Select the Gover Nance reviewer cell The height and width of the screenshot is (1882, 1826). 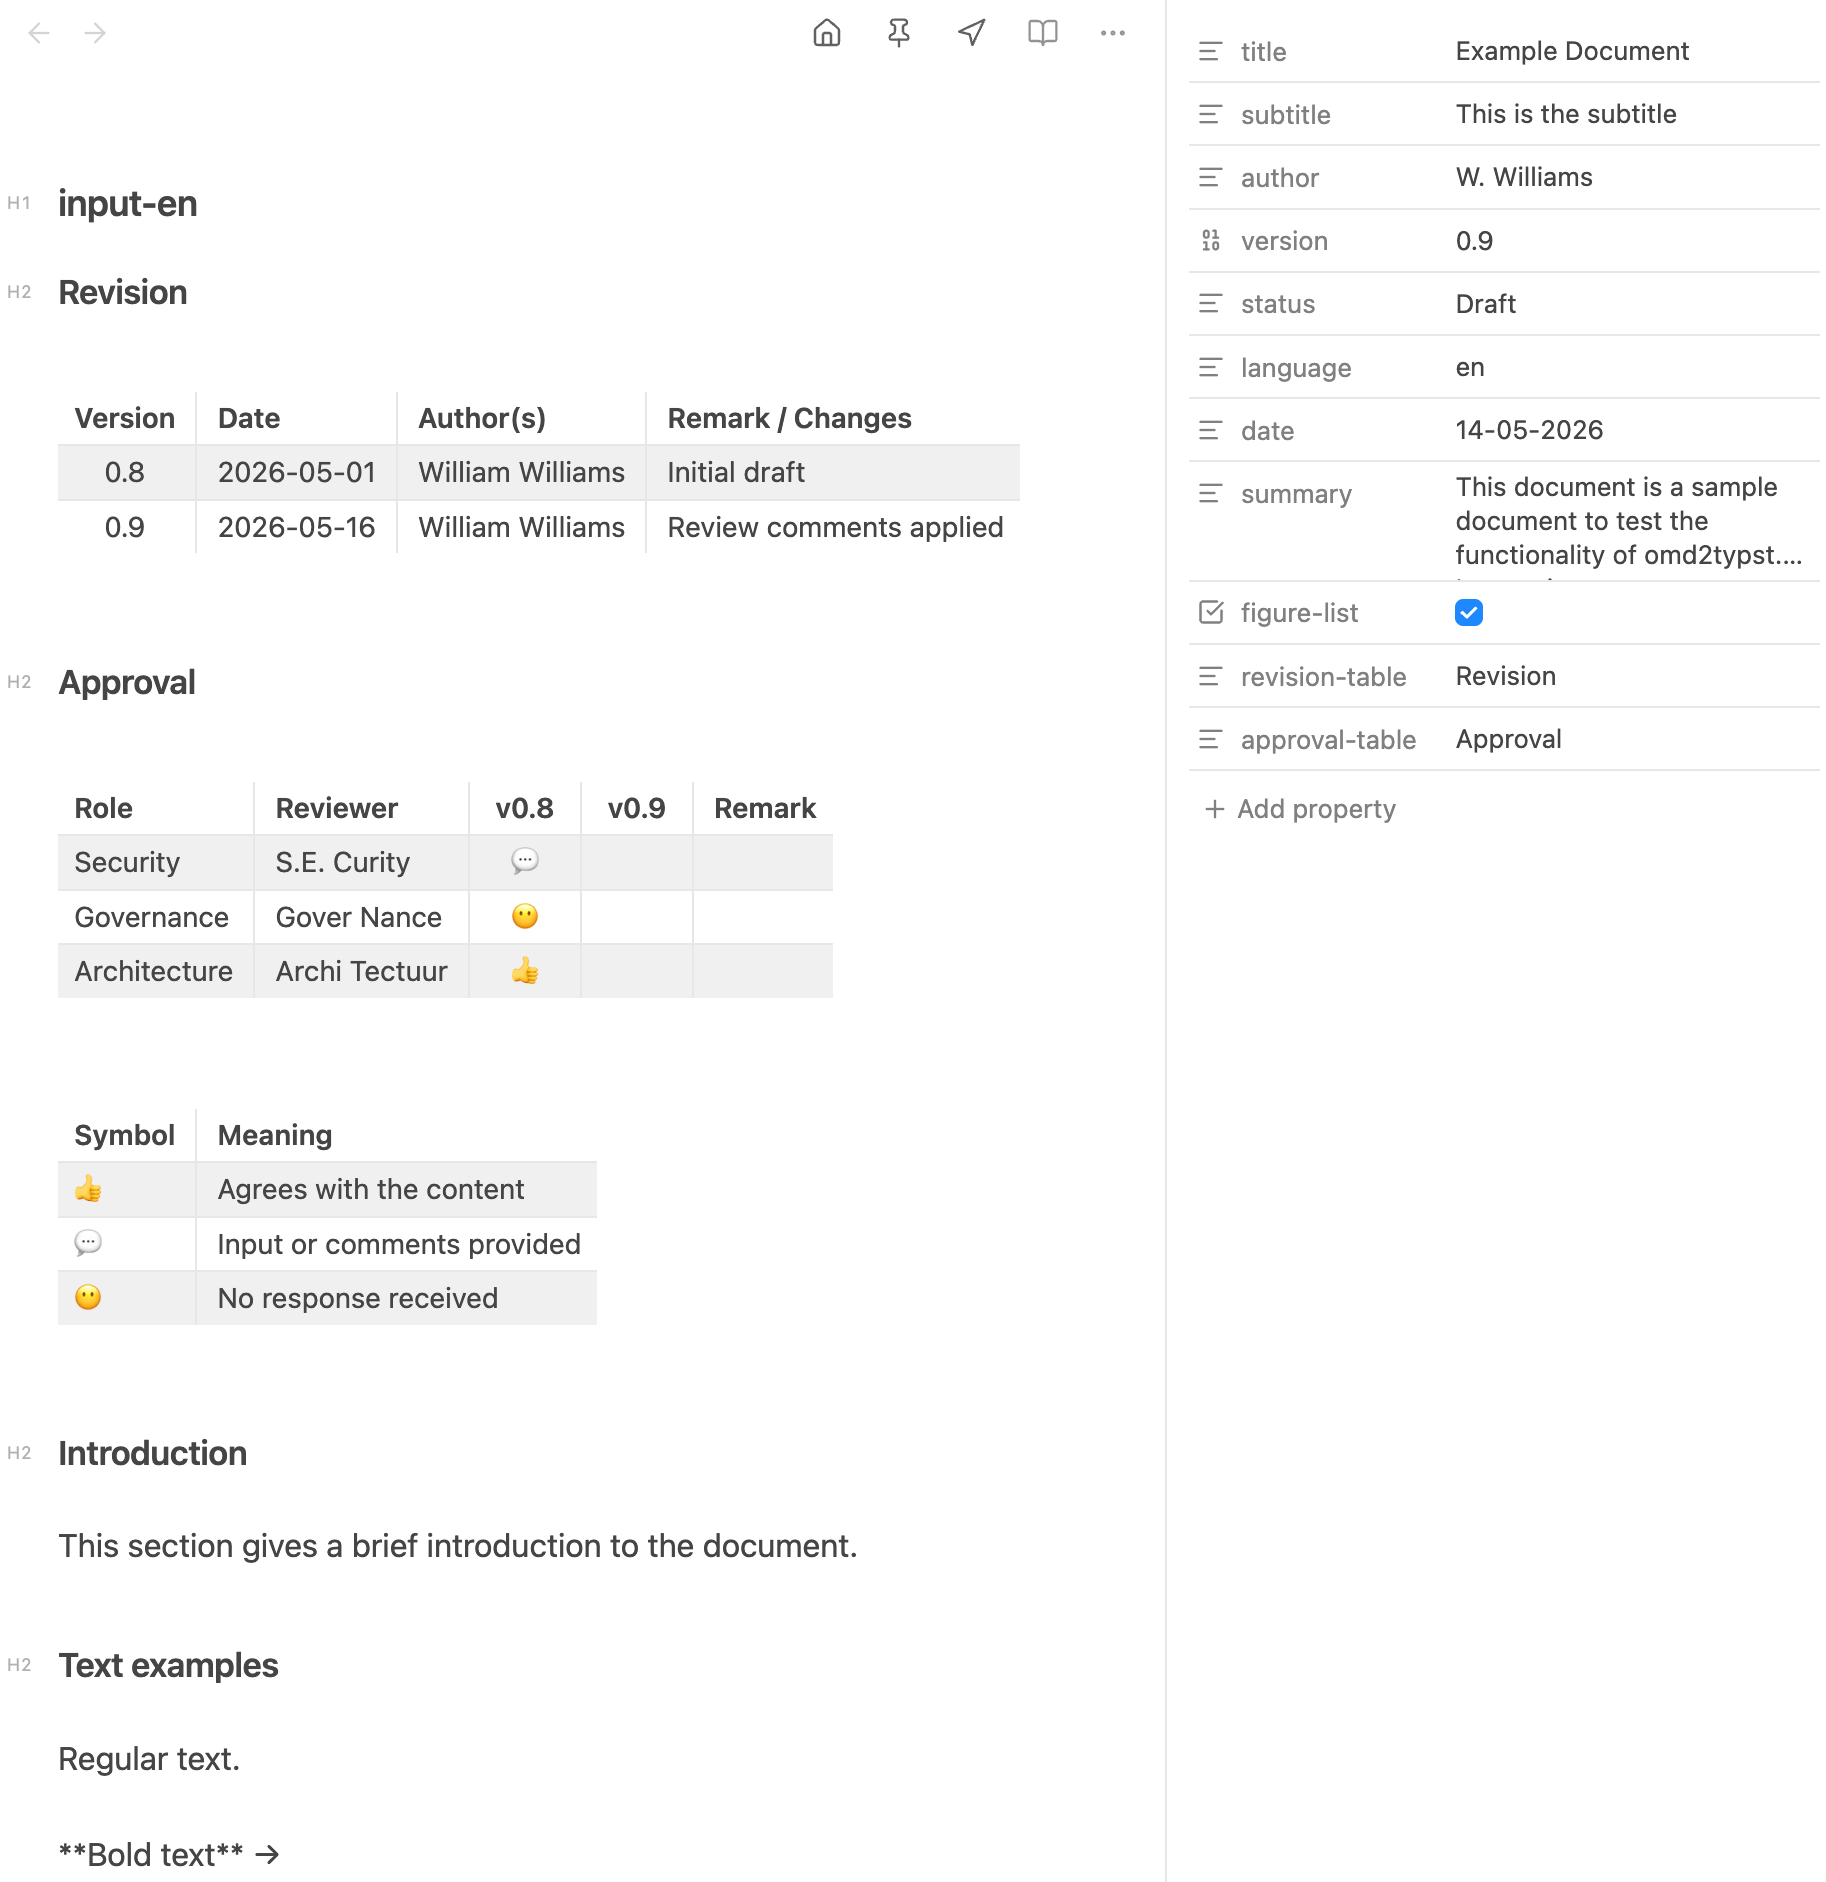[361, 917]
